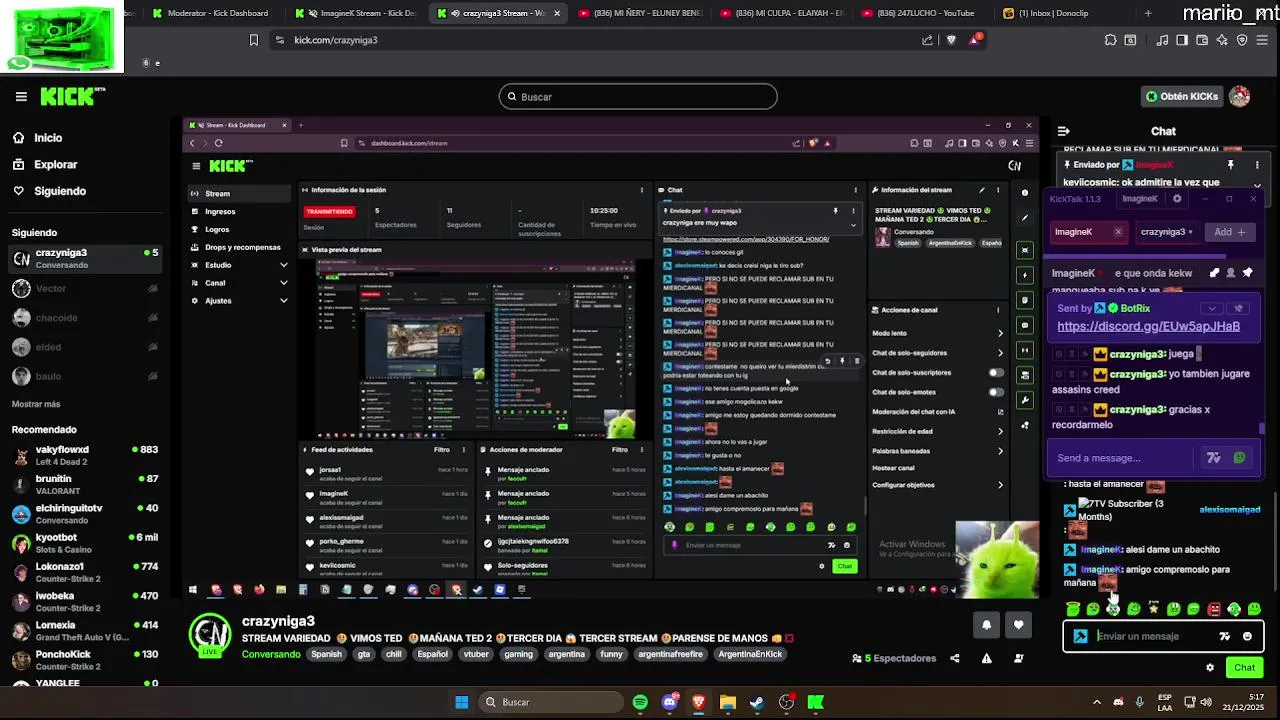Open Explorar in the sidebar
Screen dimensions: 1280x720
(55, 164)
